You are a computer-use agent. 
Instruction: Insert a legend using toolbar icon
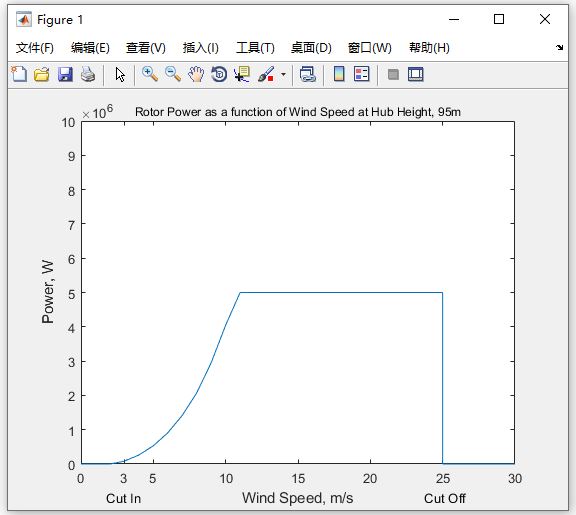coord(362,74)
